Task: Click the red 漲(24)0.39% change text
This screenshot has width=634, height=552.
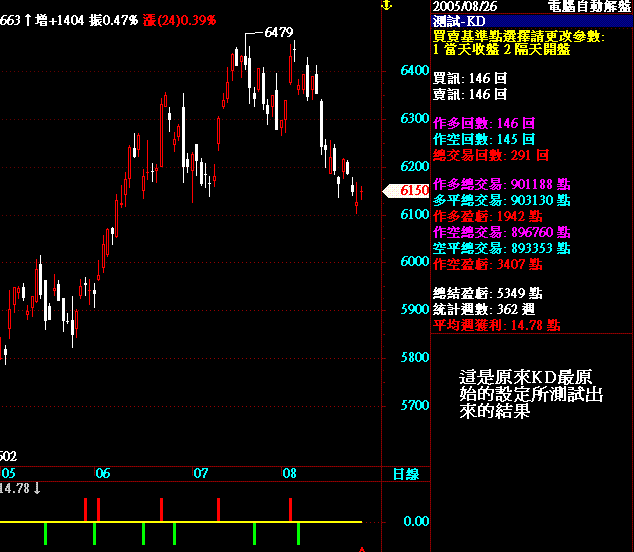Action: [x=180, y=20]
